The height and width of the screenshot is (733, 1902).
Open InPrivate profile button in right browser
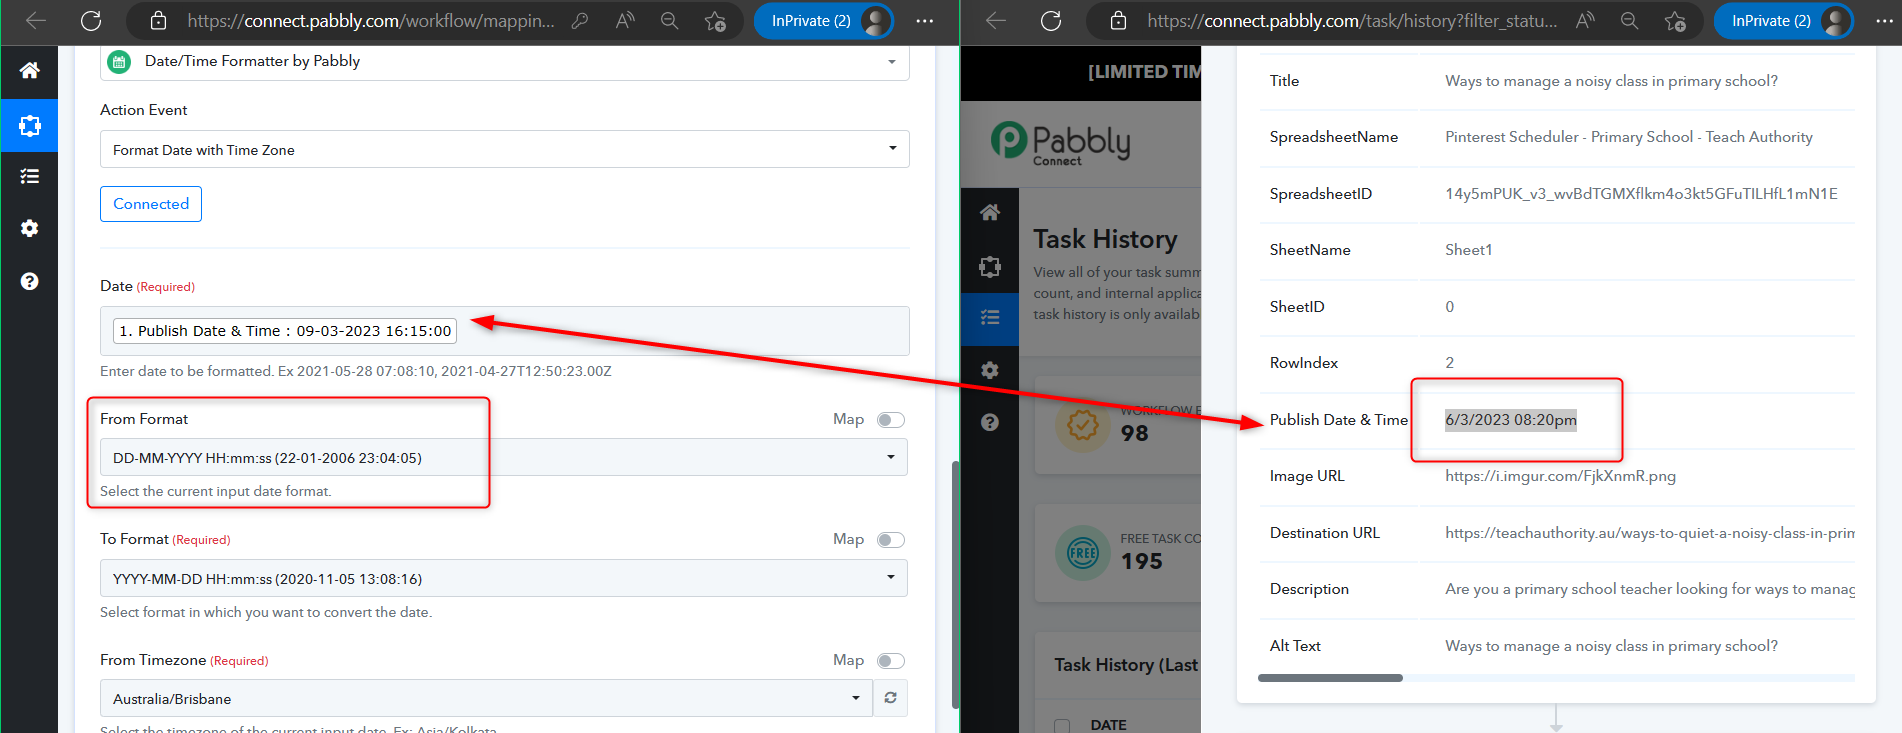(x=1783, y=21)
